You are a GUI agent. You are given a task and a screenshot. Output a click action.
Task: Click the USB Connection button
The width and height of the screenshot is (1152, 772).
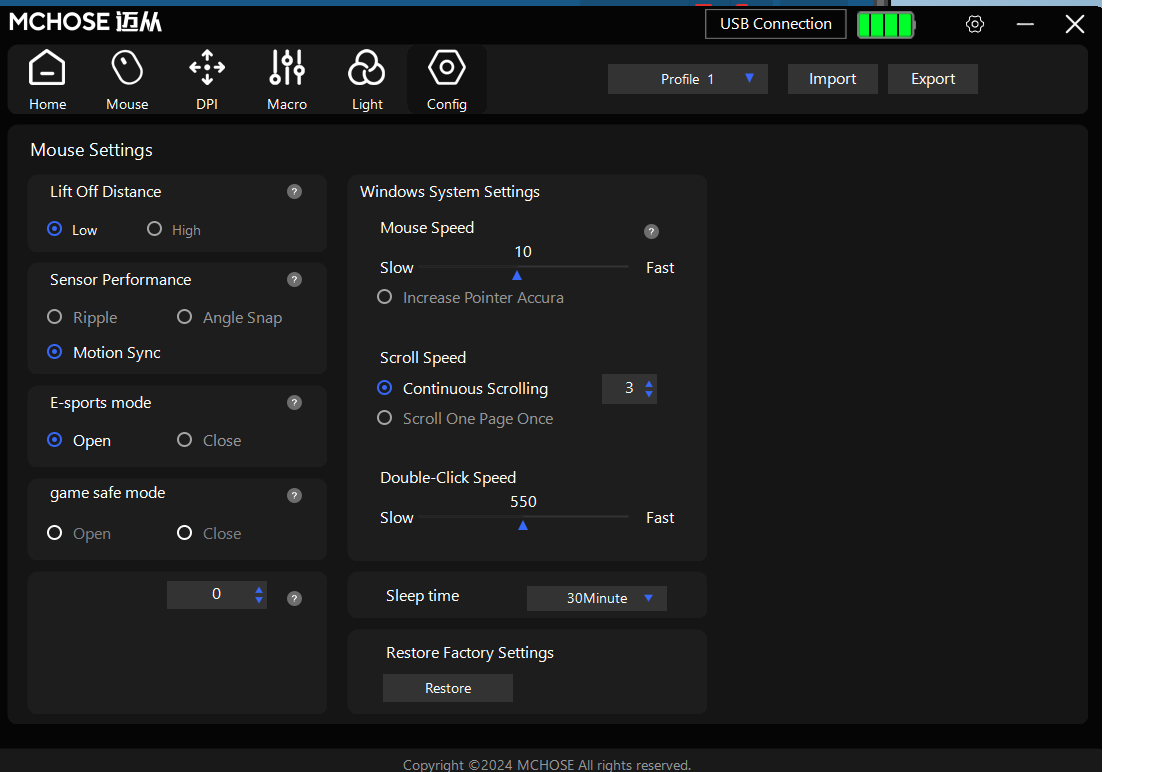(x=776, y=24)
